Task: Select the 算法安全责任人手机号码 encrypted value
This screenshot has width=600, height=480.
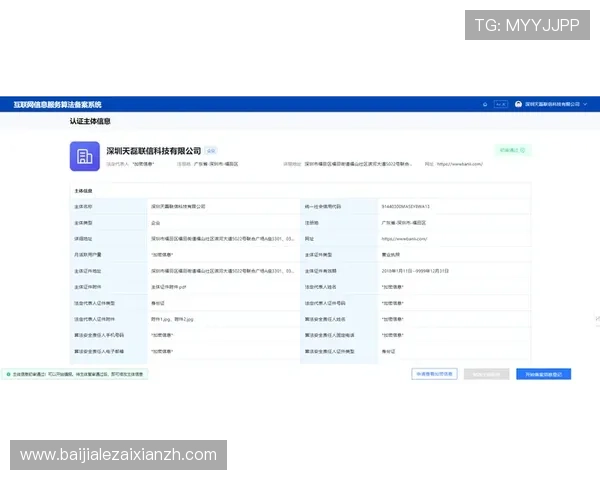Action: click(x=162, y=335)
